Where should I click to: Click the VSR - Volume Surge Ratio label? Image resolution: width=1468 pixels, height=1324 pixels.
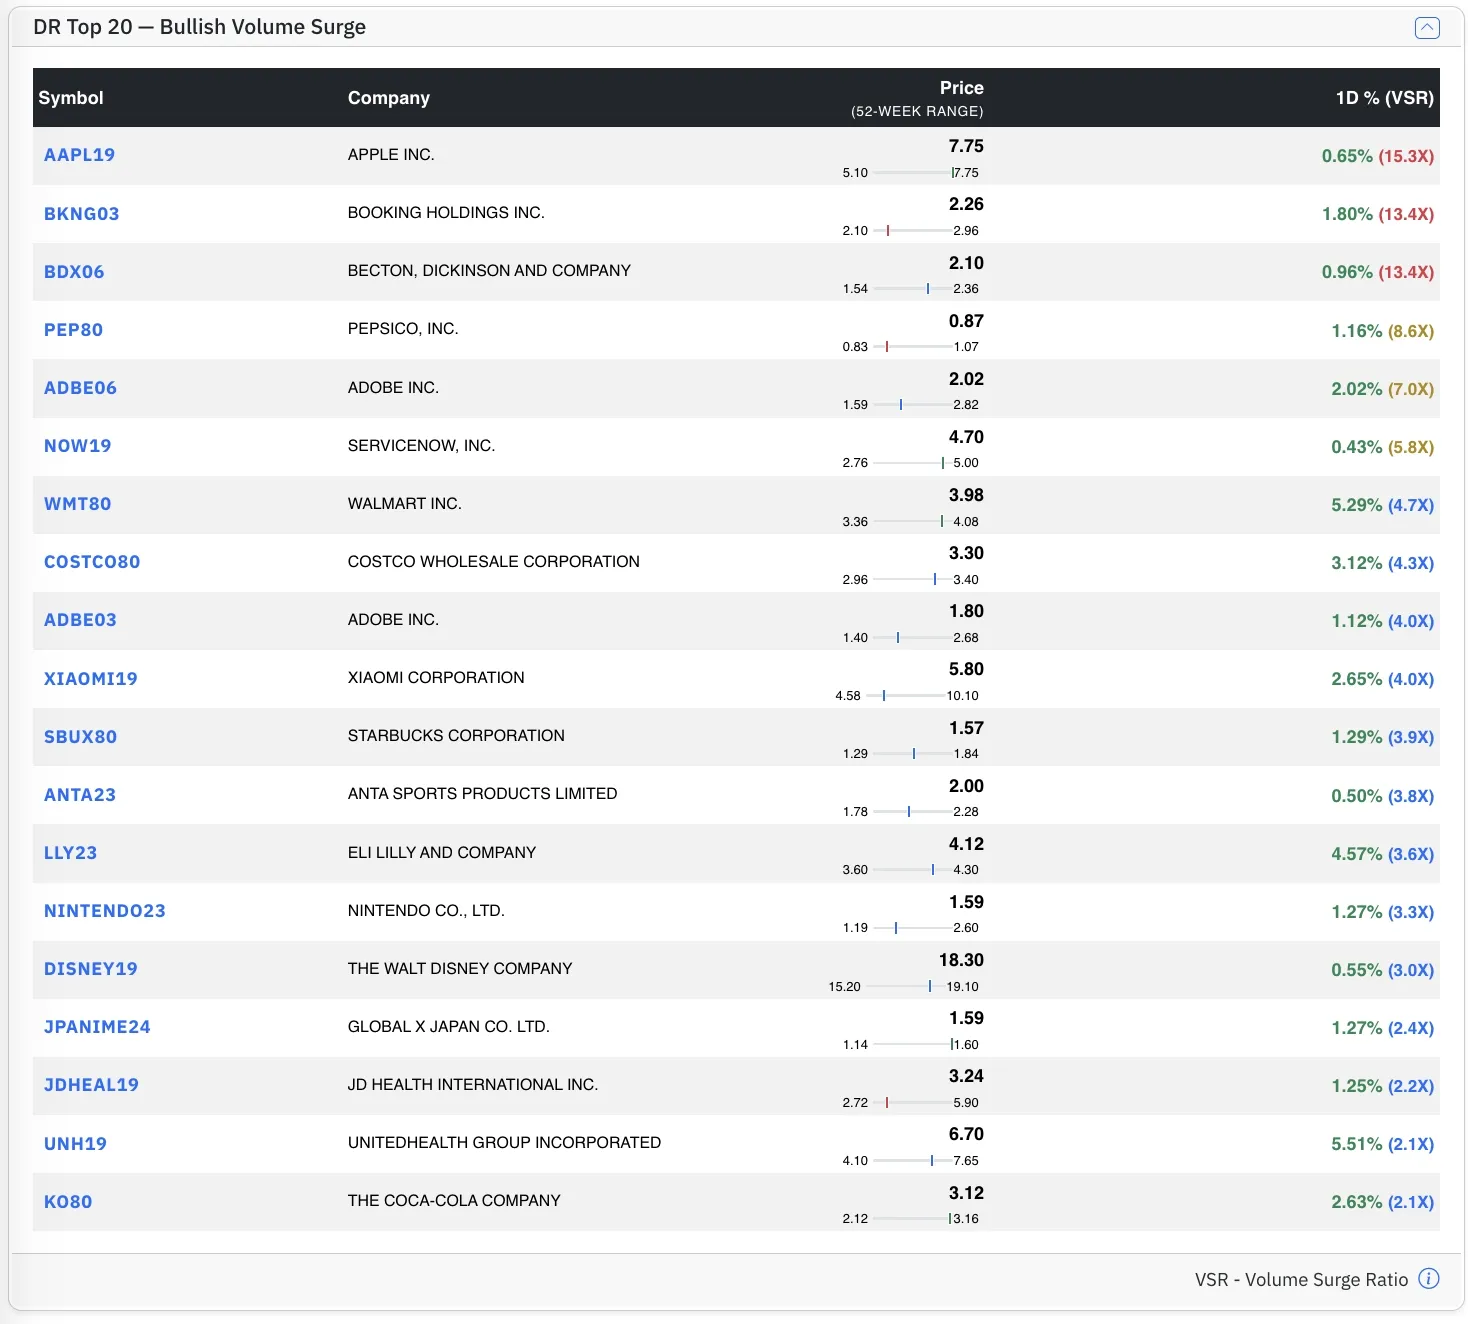point(1301,1279)
